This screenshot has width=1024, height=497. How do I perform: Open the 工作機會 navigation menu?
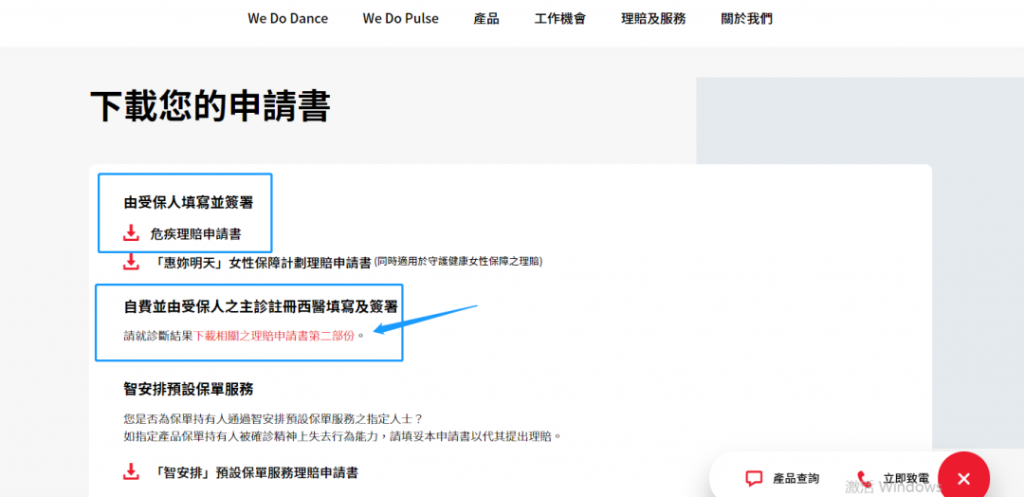560,18
